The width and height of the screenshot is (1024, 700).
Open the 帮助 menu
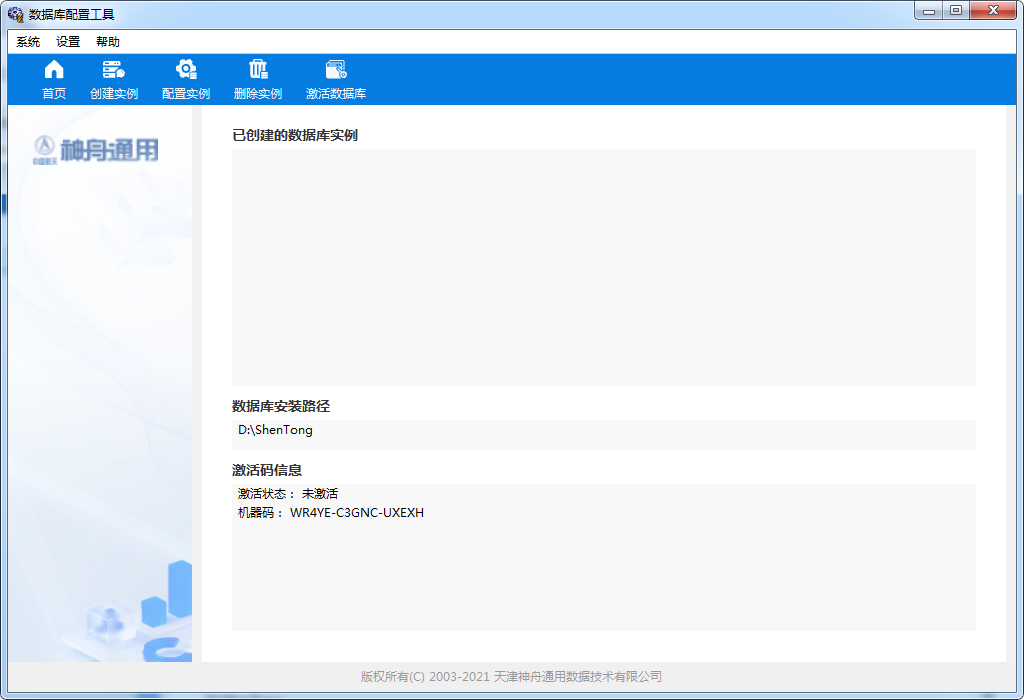click(108, 42)
